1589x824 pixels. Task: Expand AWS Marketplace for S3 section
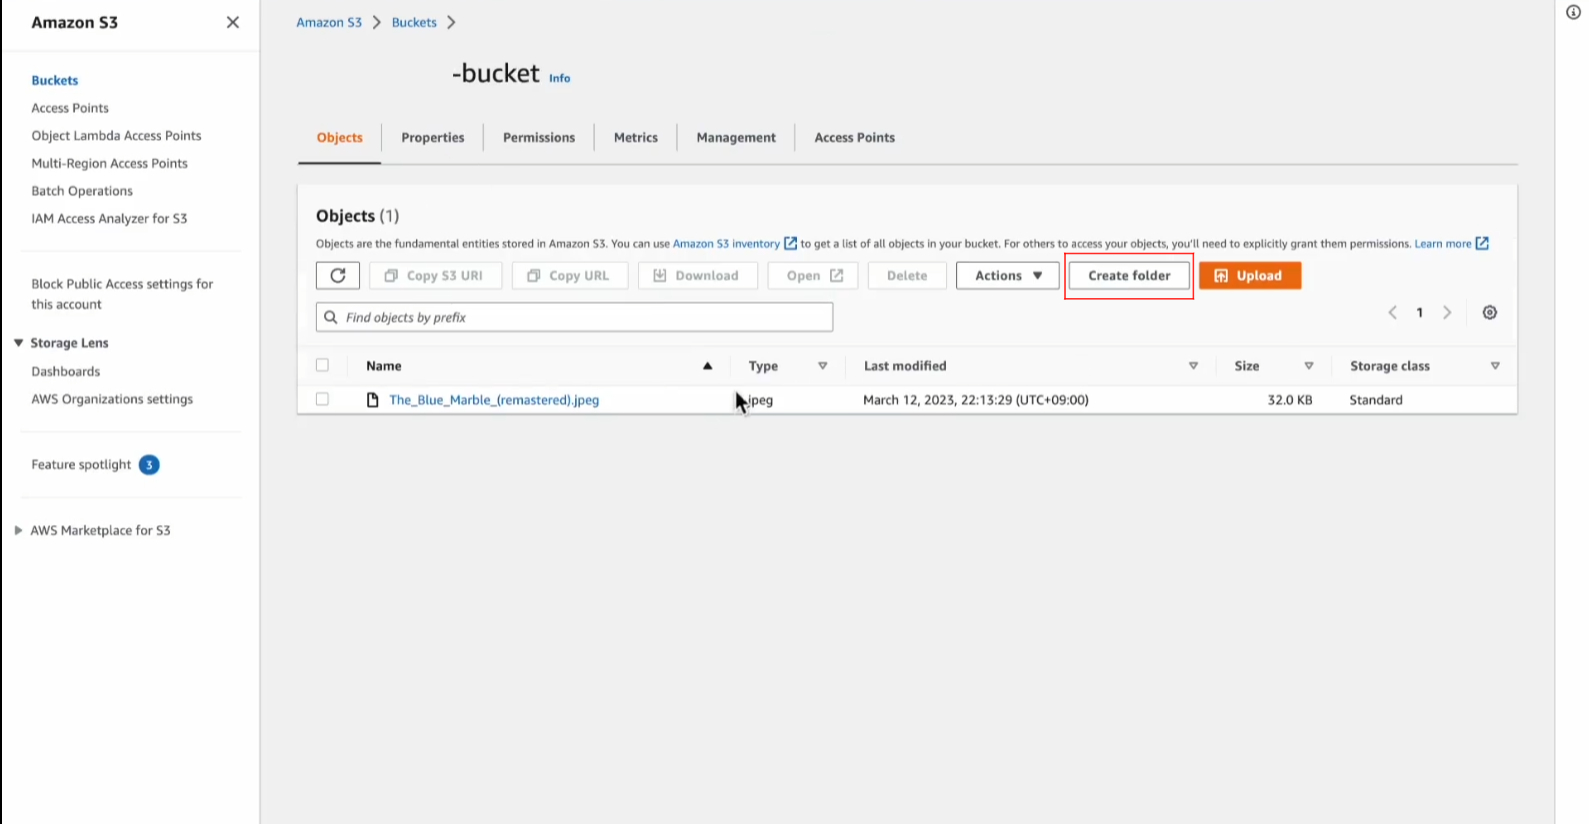[18, 531]
